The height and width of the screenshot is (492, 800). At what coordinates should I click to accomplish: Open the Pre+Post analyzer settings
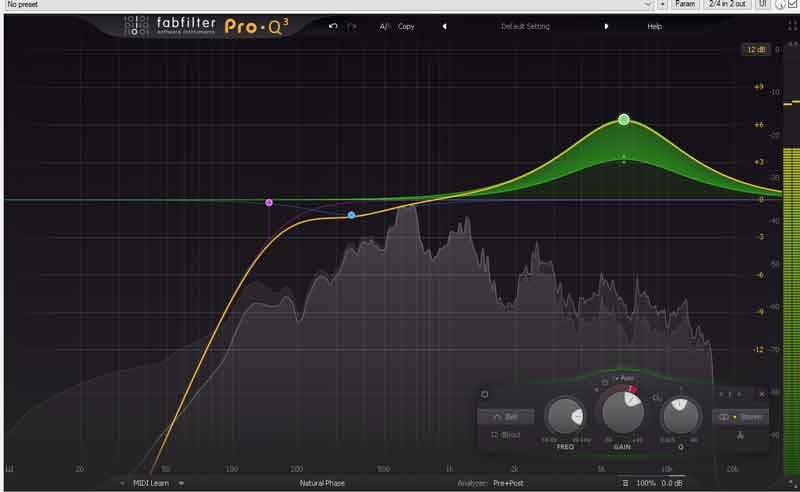(x=508, y=483)
